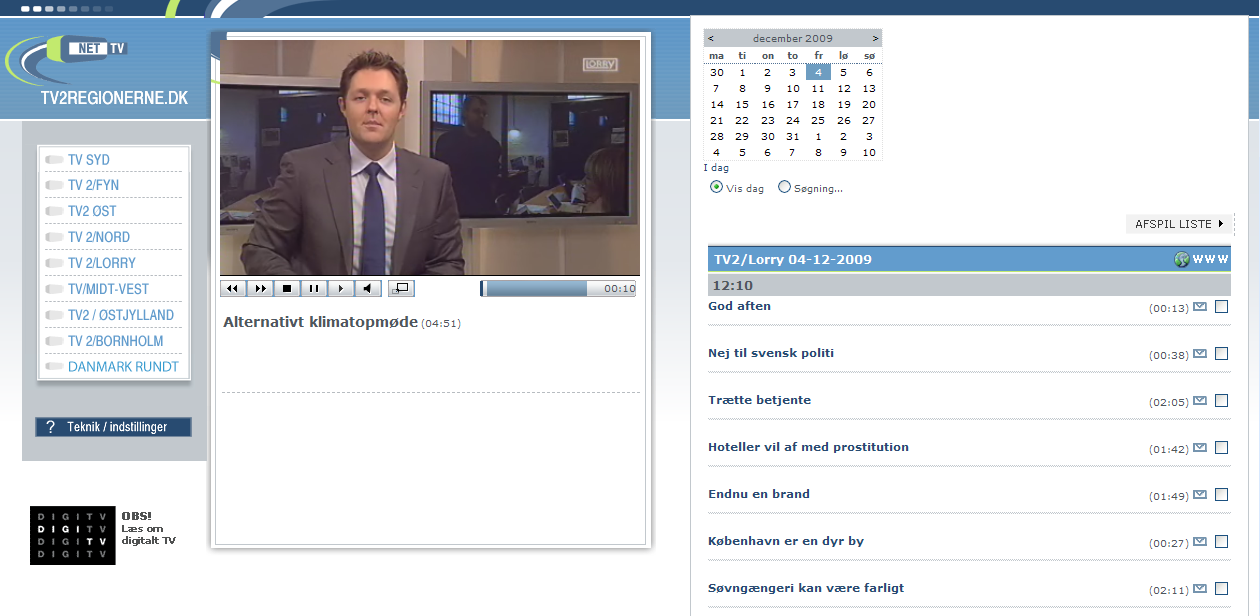The width and height of the screenshot is (1260, 616).
Task: Select the Vis dag radio button
Action: point(716,187)
